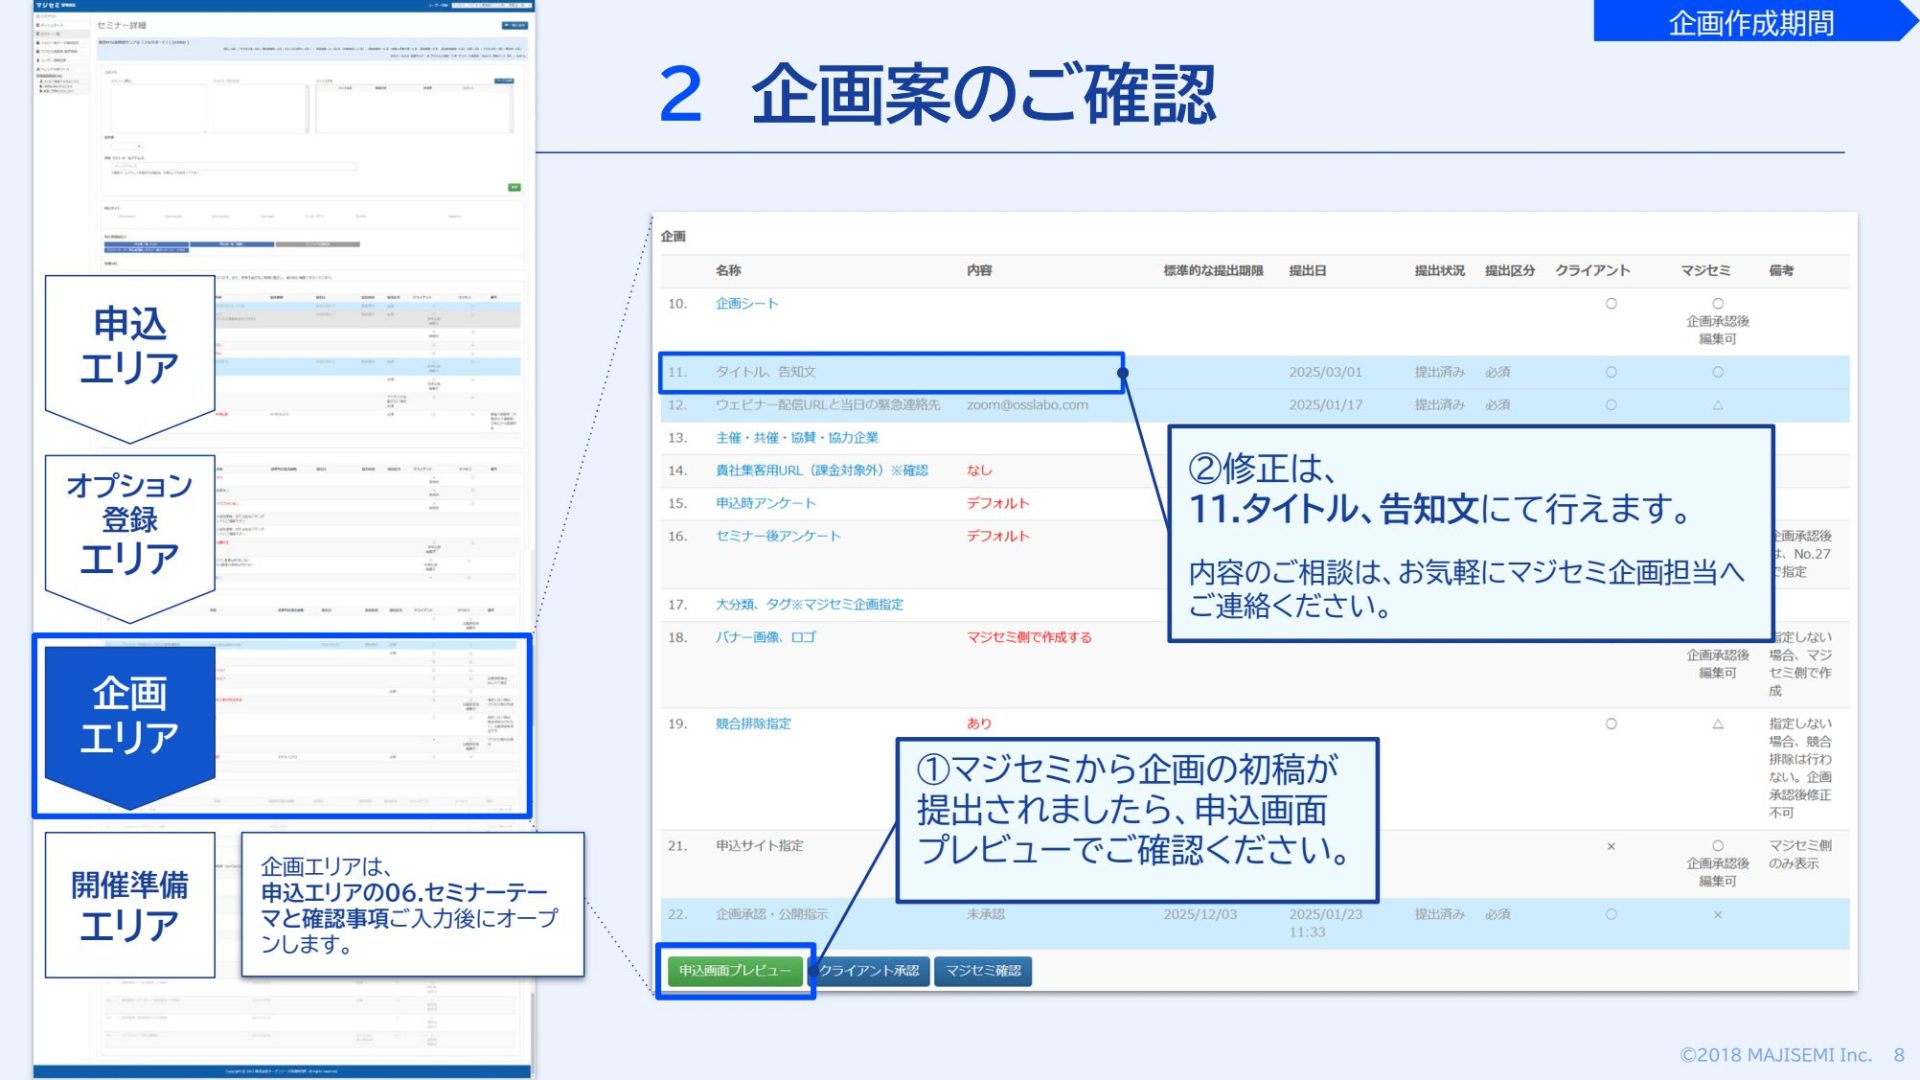The height and width of the screenshot is (1080, 1920).
Task: Click the × mark in 申込サイト指定 row
Action: point(1611,846)
